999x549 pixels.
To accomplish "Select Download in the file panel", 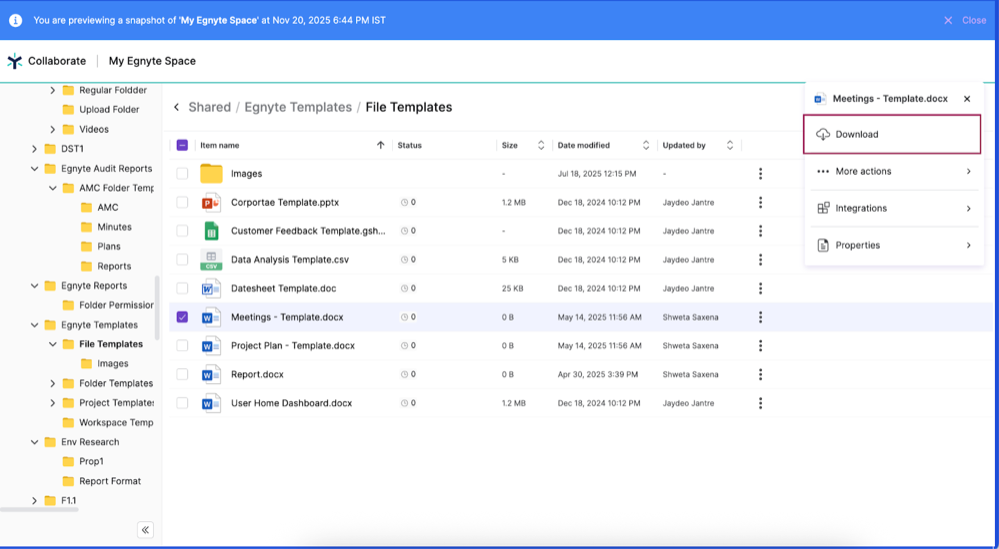I will tap(892, 134).
